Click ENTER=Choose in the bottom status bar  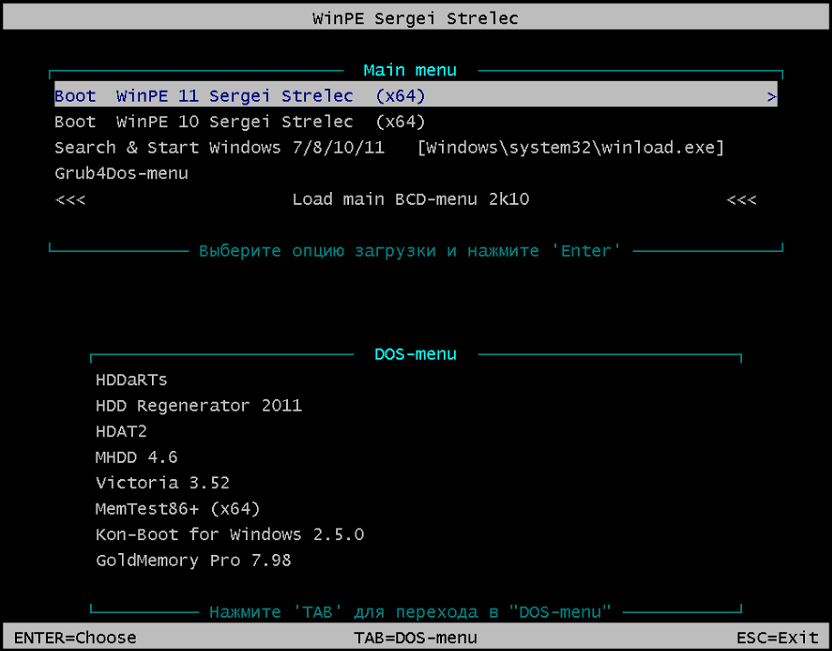click(75, 638)
